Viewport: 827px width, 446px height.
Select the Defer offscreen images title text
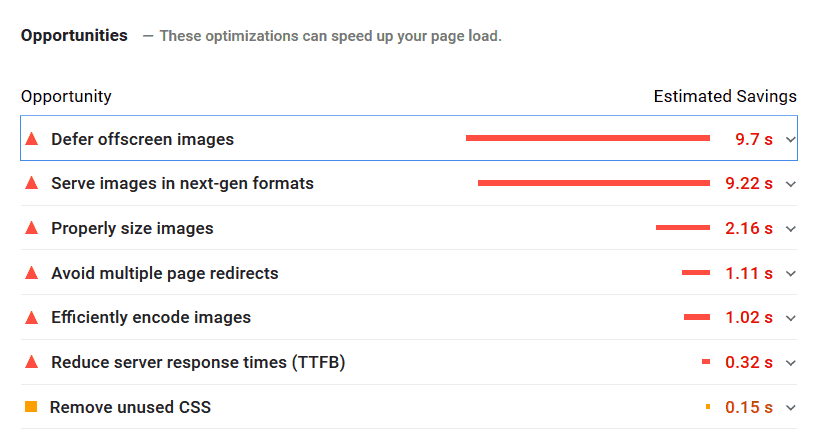click(x=142, y=139)
